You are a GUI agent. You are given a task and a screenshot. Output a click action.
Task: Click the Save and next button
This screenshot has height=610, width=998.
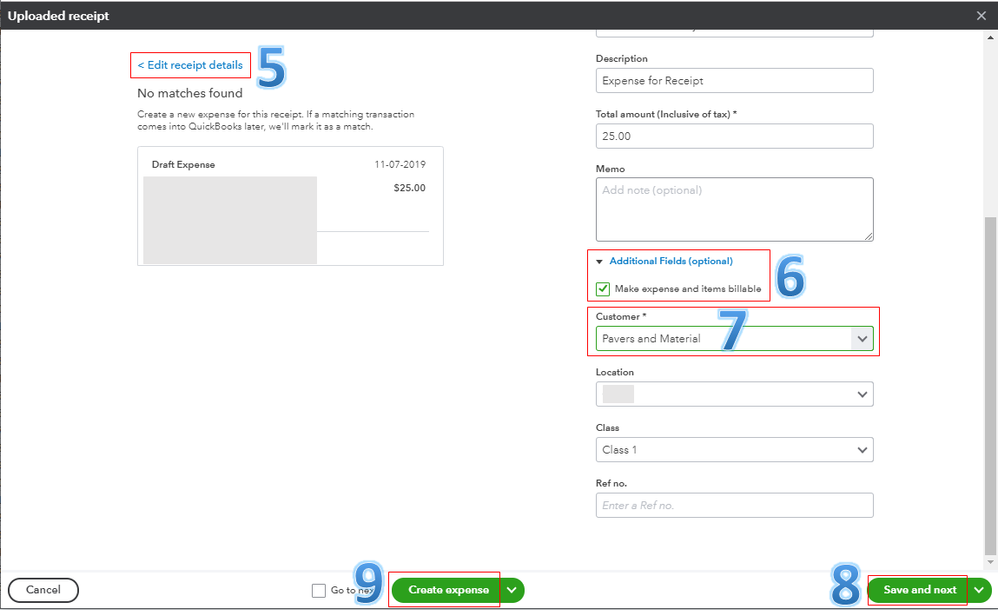click(x=919, y=590)
